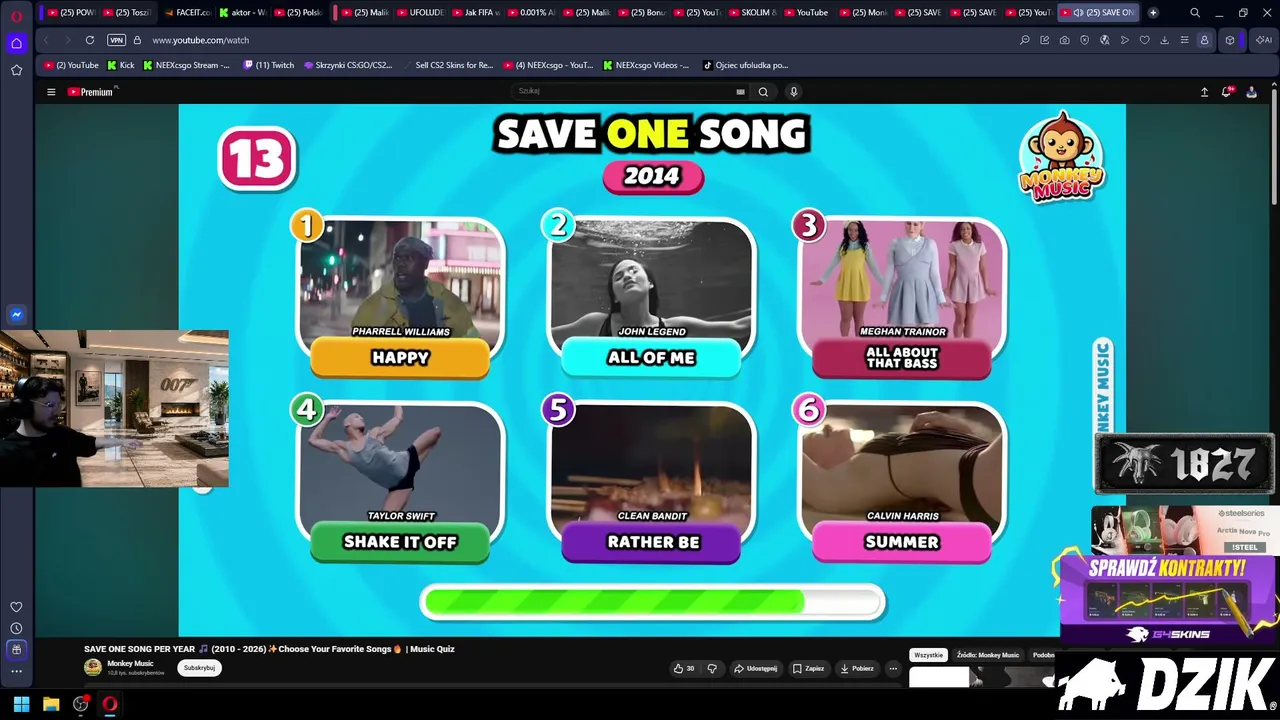The height and width of the screenshot is (720, 1280).
Task: Open the new tab plus button
Action: [x=1153, y=13]
